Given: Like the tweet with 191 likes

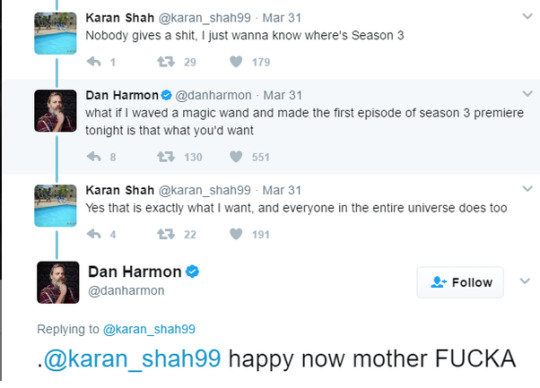Looking at the screenshot, I should click(236, 234).
